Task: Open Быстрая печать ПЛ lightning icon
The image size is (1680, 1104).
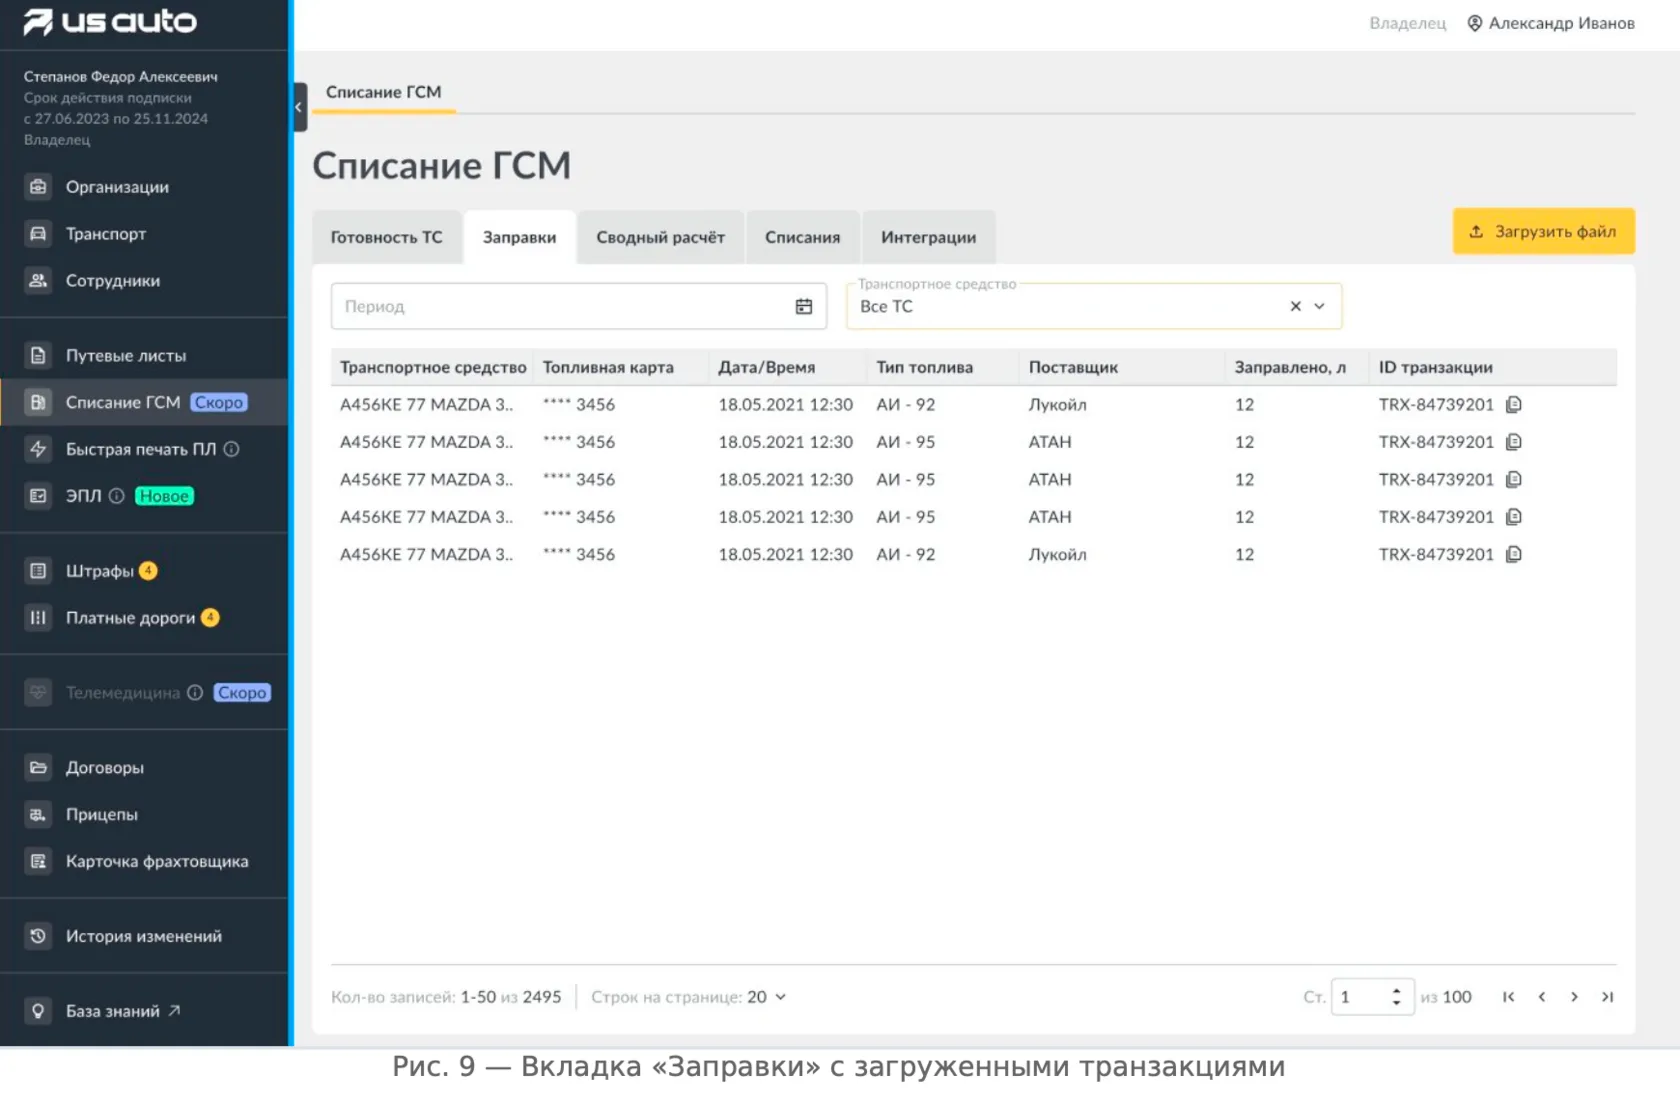Action: click(38, 449)
